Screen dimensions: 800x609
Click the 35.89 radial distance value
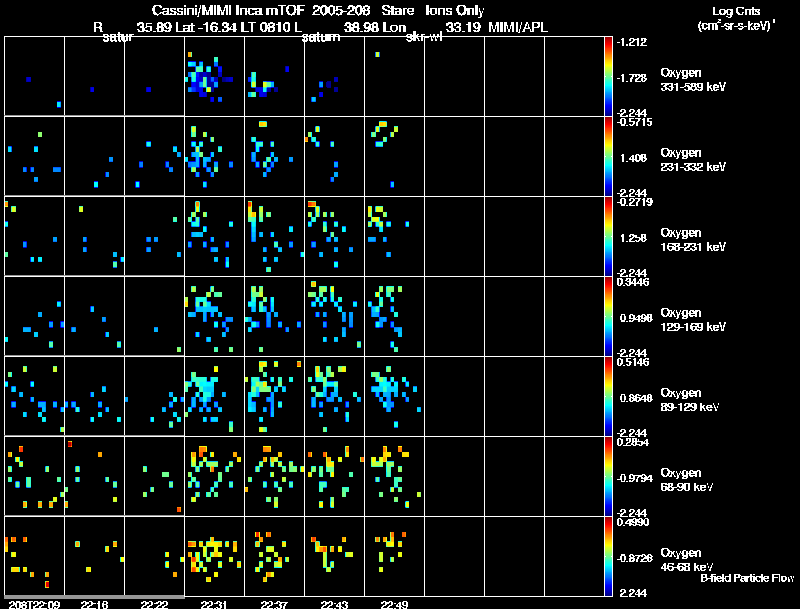point(154,27)
